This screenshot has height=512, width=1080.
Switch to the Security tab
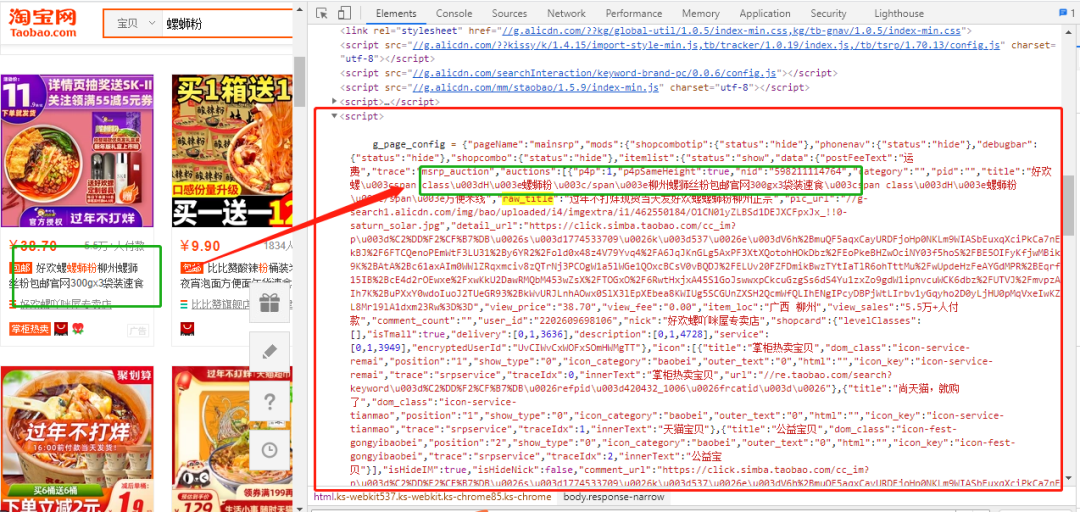pos(828,13)
